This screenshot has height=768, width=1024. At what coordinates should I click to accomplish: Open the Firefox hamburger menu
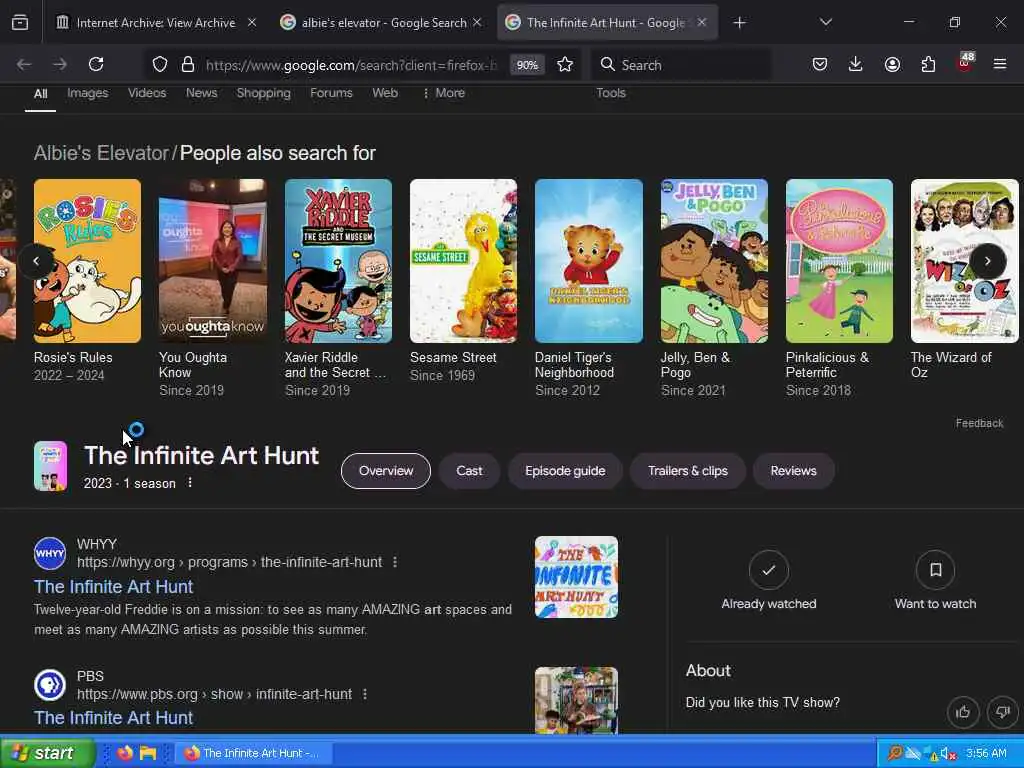(x=1000, y=64)
